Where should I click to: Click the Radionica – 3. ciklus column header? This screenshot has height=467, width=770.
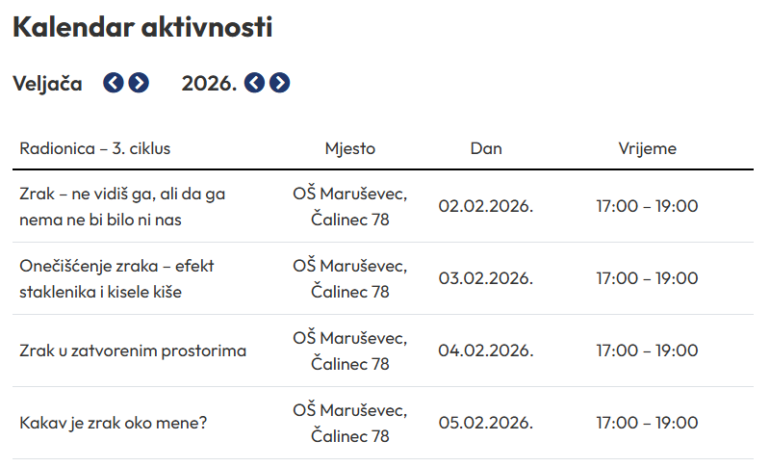point(95,149)
